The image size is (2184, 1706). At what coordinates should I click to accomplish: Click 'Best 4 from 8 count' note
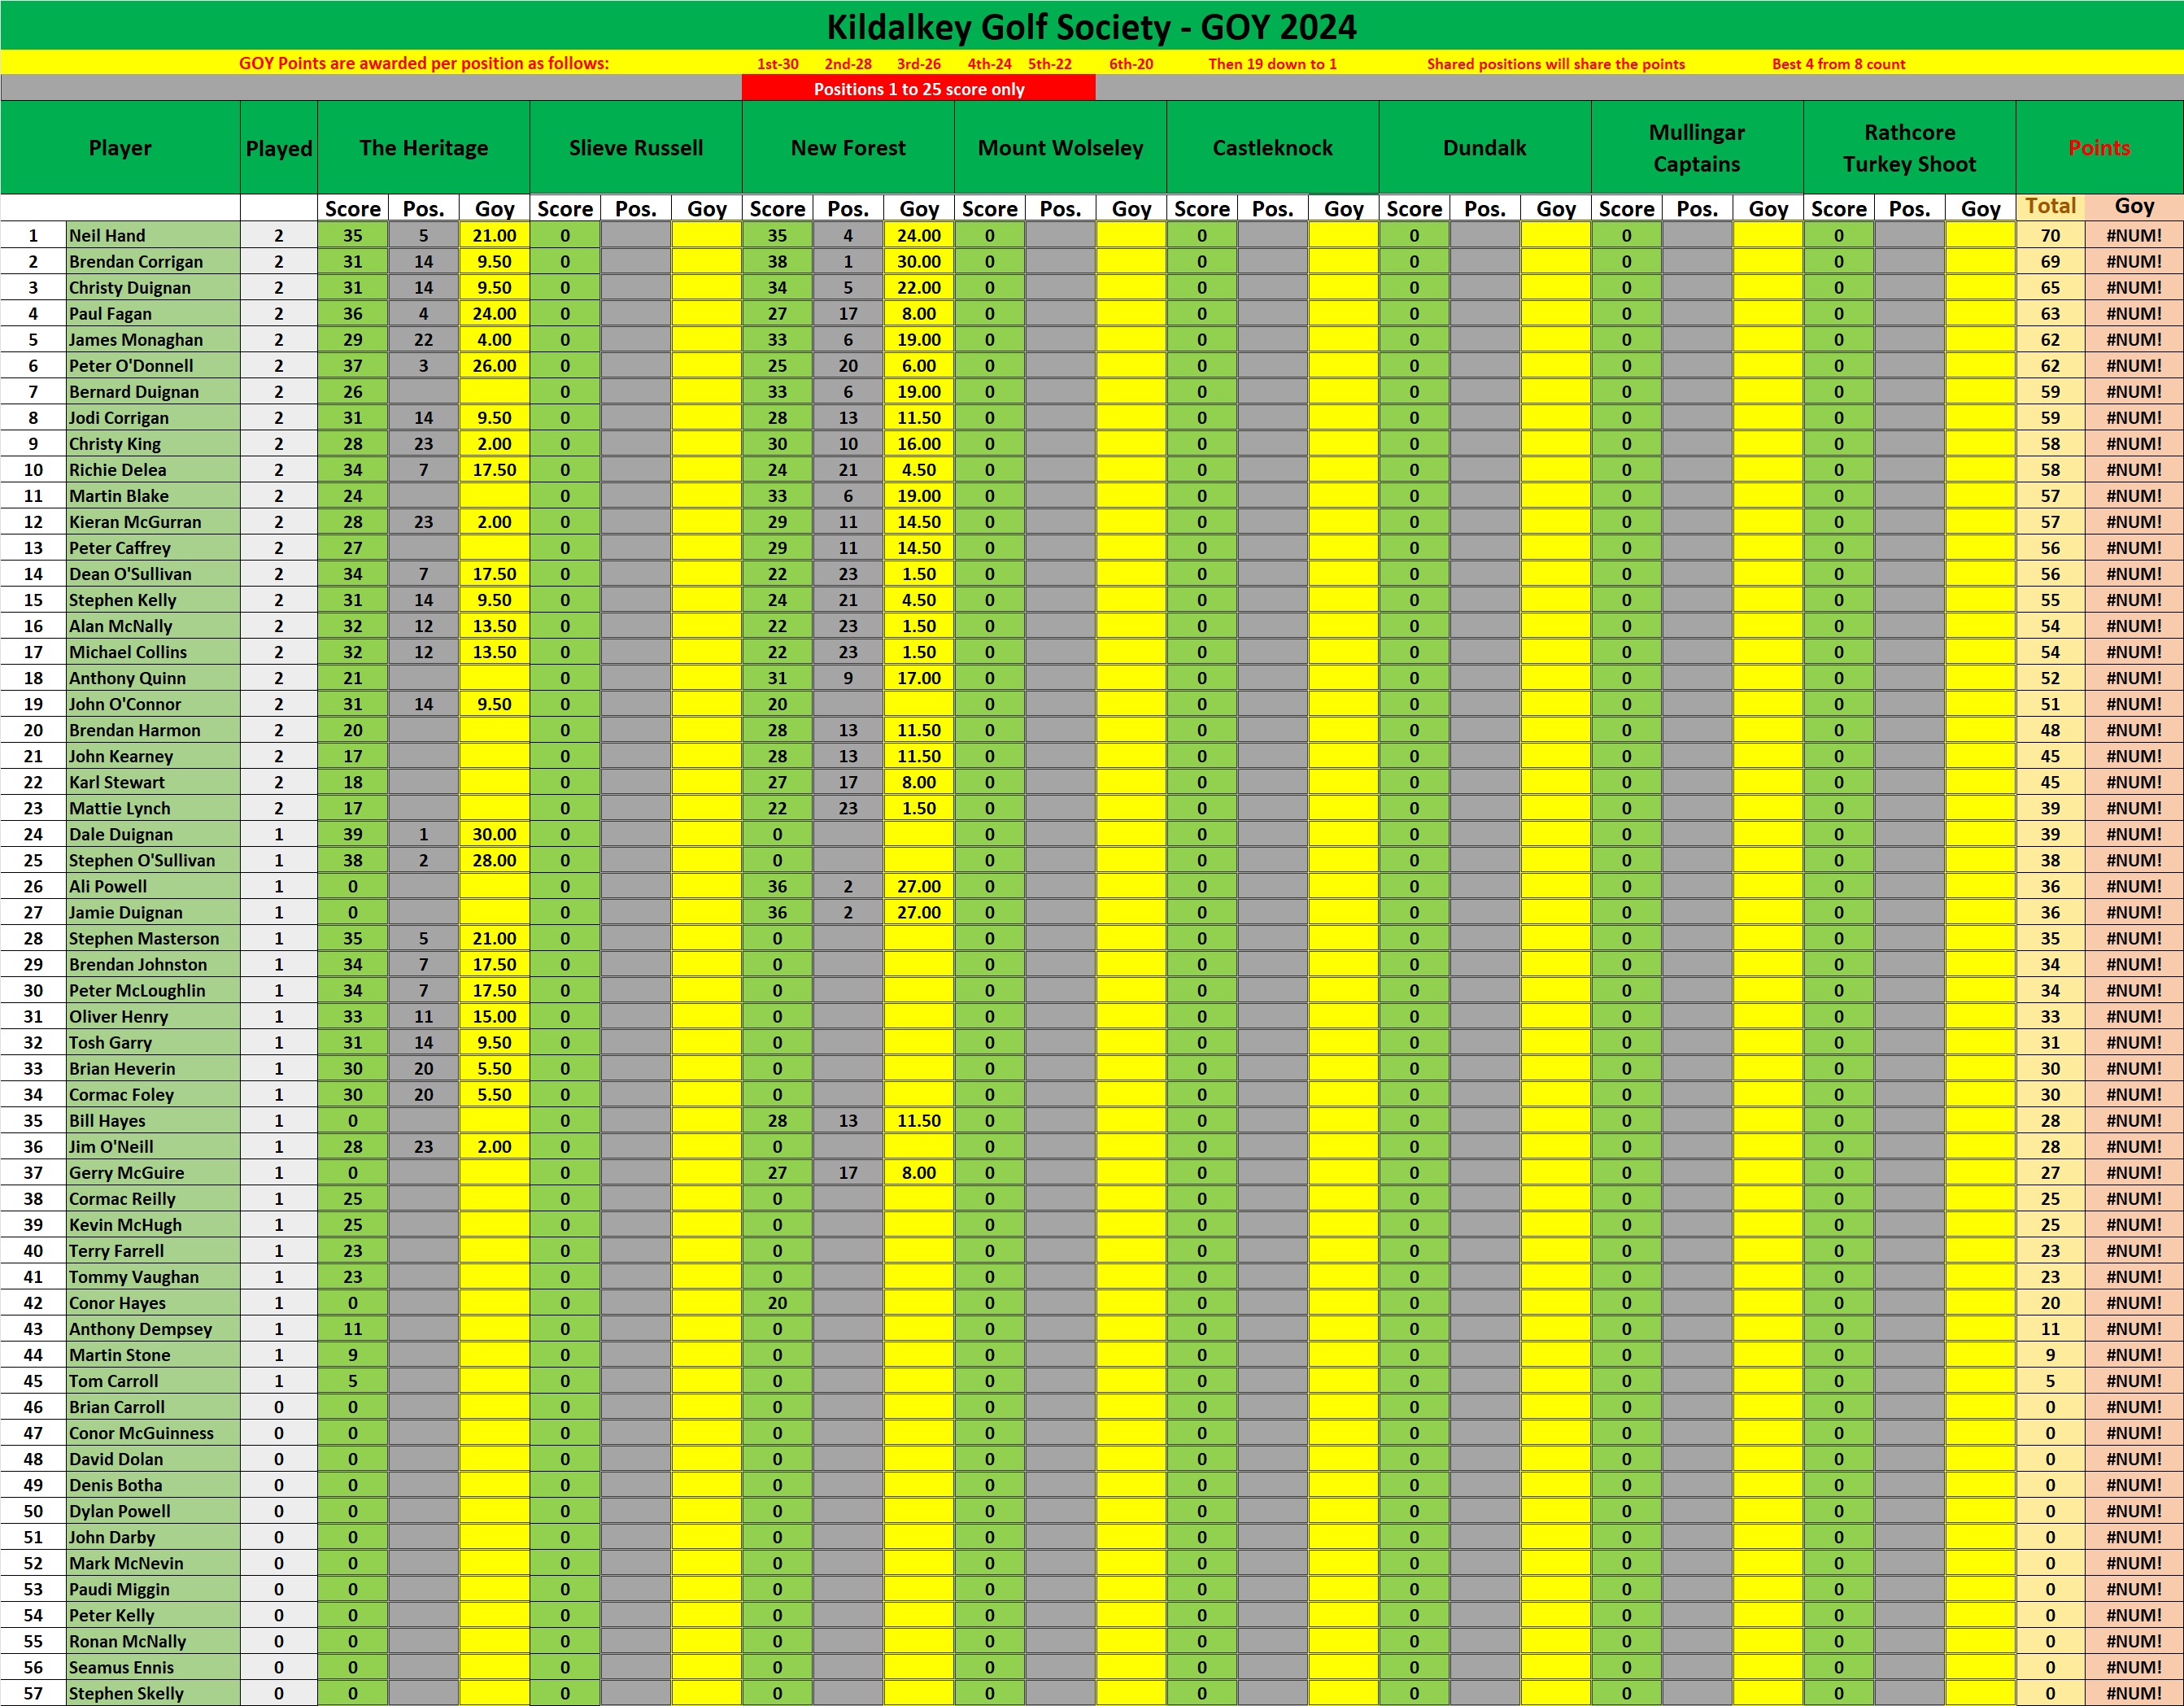coord(1838,64)
